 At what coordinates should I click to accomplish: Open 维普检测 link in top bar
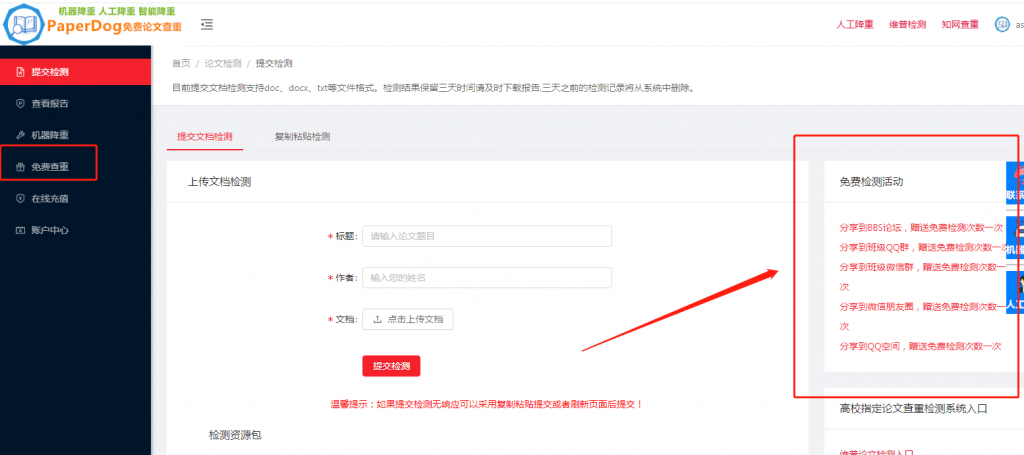(x=907, y=24)
